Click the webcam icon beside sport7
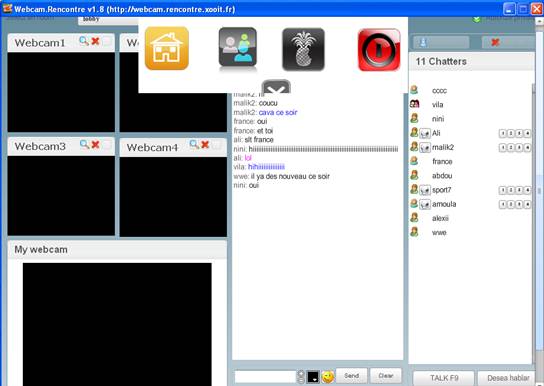This screenshot has height=386, width=544. point(425,190)
